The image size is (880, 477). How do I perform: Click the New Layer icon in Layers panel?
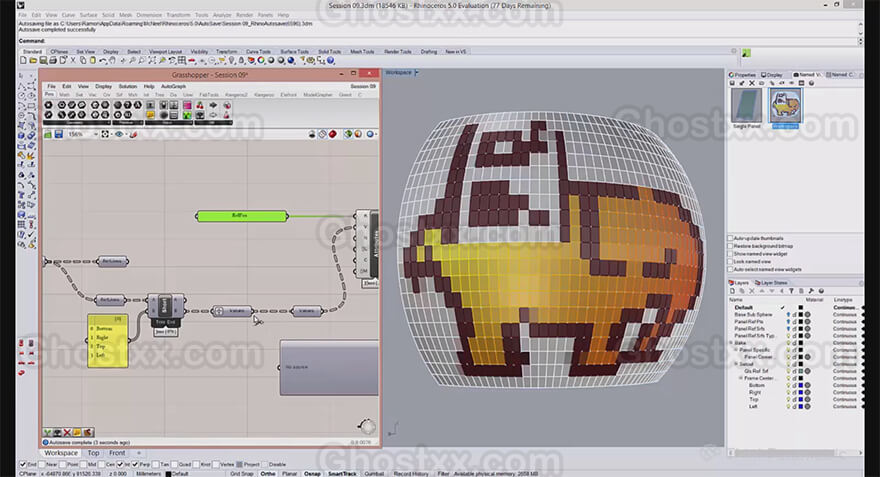pos(732,291)
